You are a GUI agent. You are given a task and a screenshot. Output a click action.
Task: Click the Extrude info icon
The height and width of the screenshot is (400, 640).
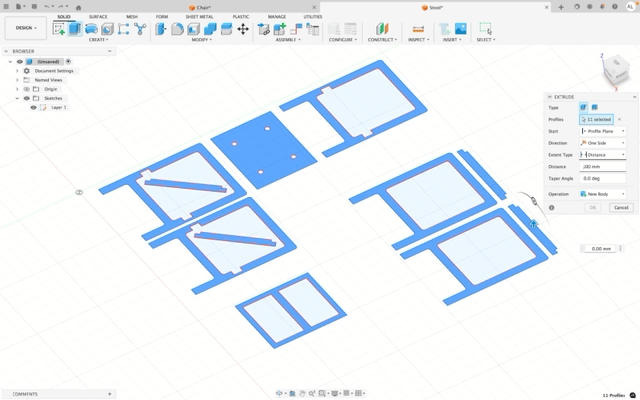(551, 207)
